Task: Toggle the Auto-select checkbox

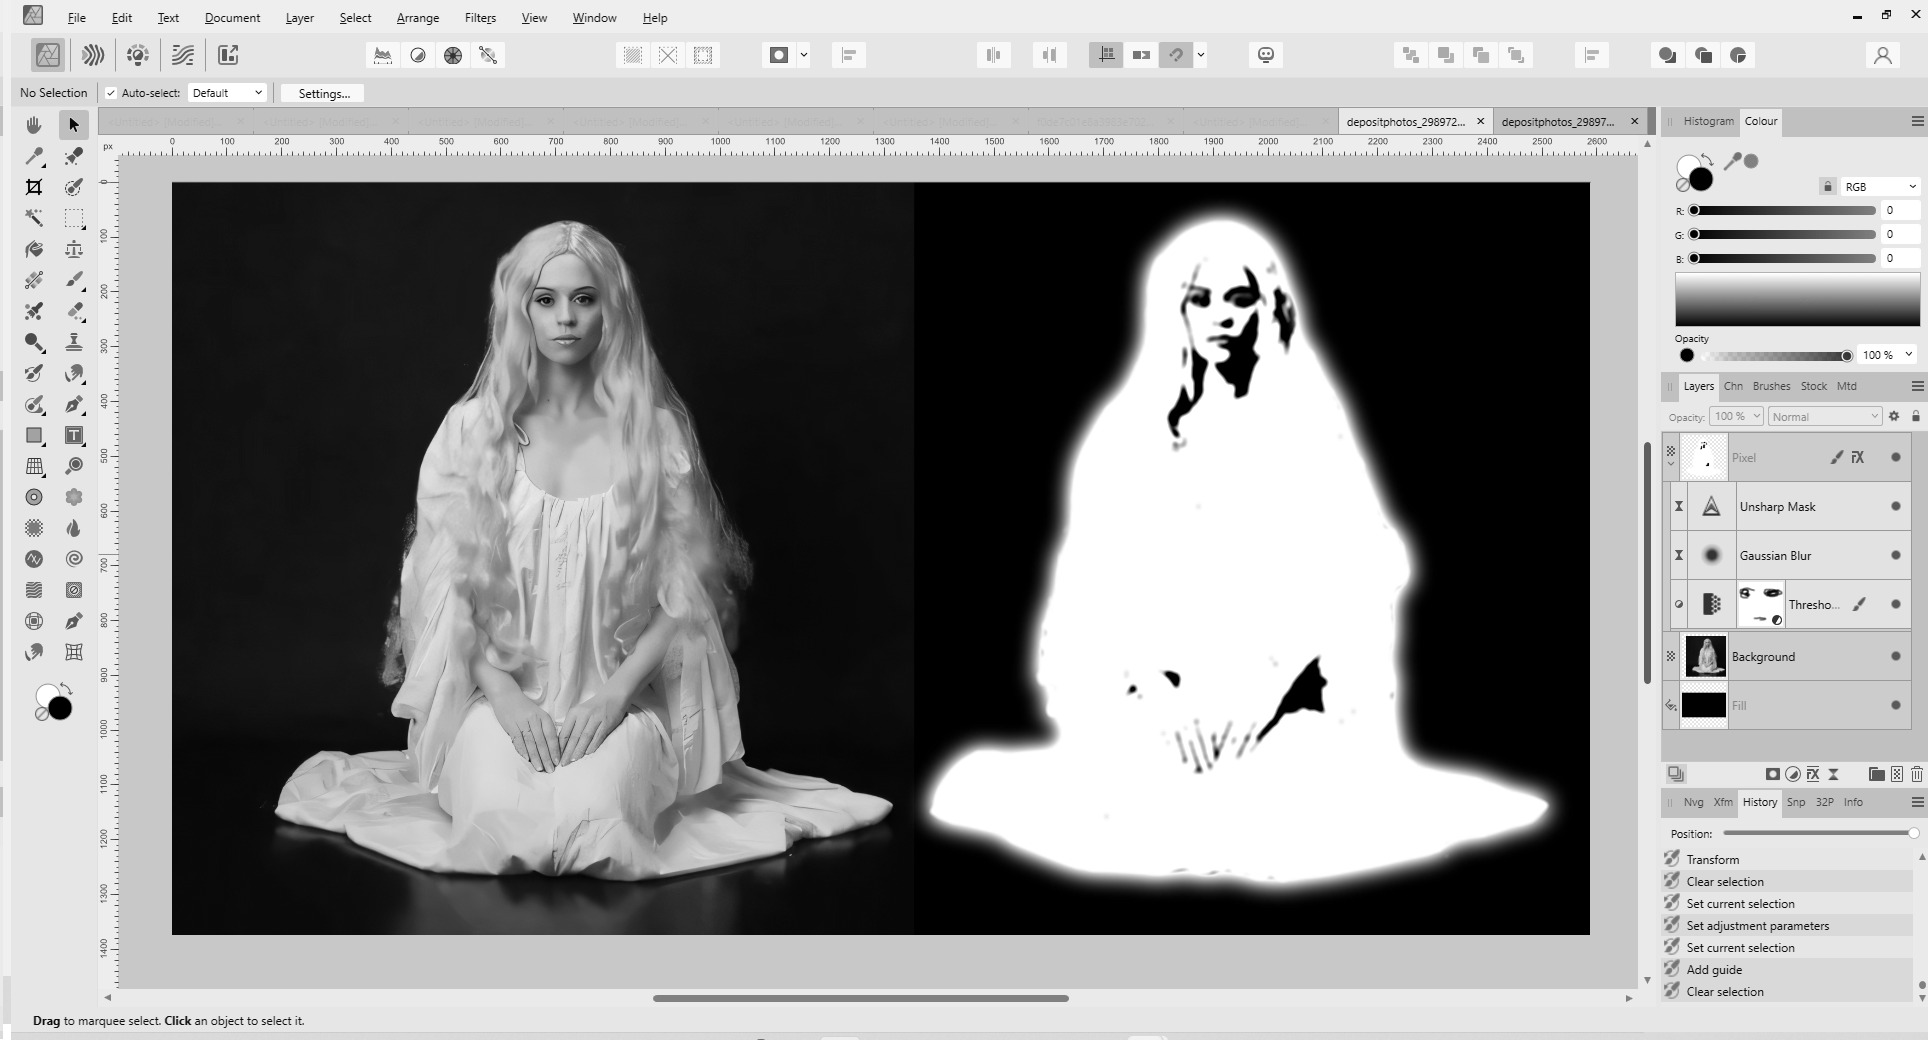Action: [111, 93]
